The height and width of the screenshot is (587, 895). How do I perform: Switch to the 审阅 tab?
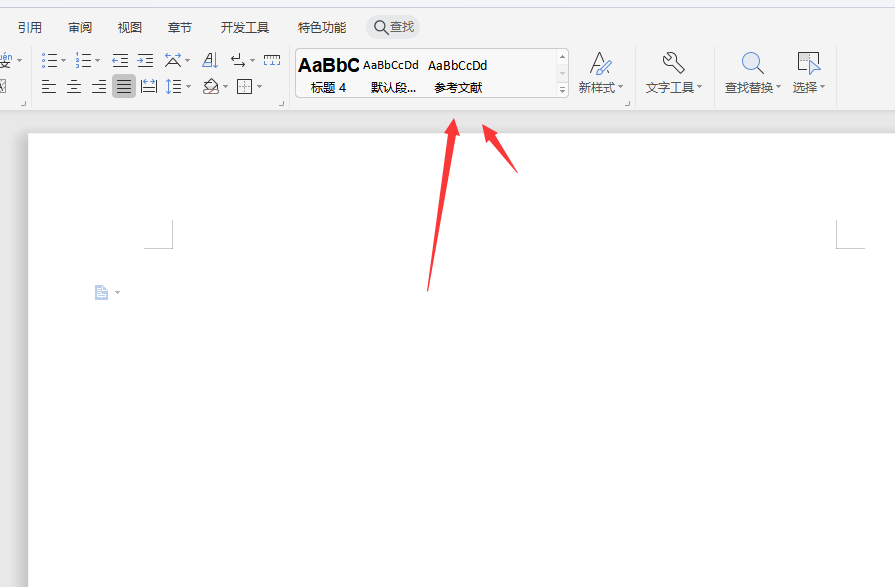click(x=80, y=27)
